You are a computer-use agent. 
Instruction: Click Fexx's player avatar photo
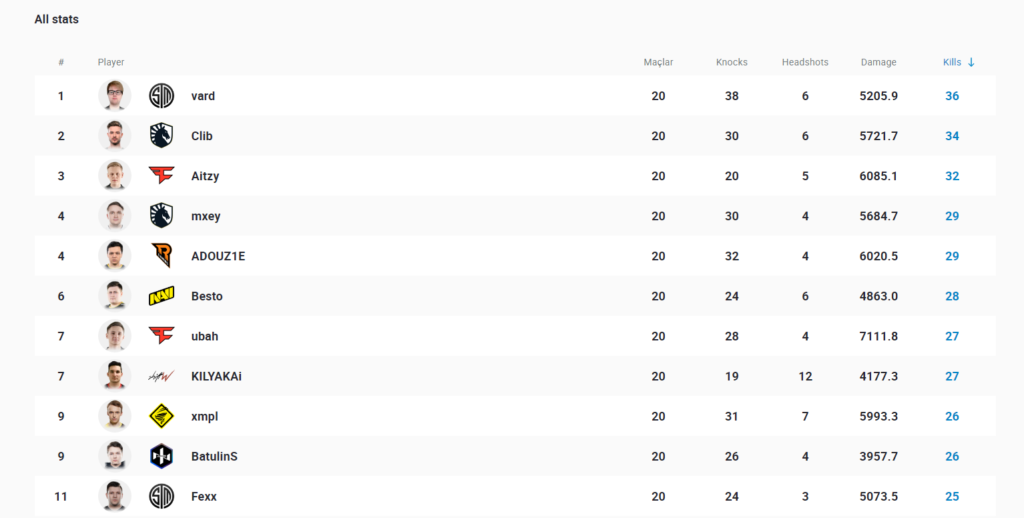(115, 496)
